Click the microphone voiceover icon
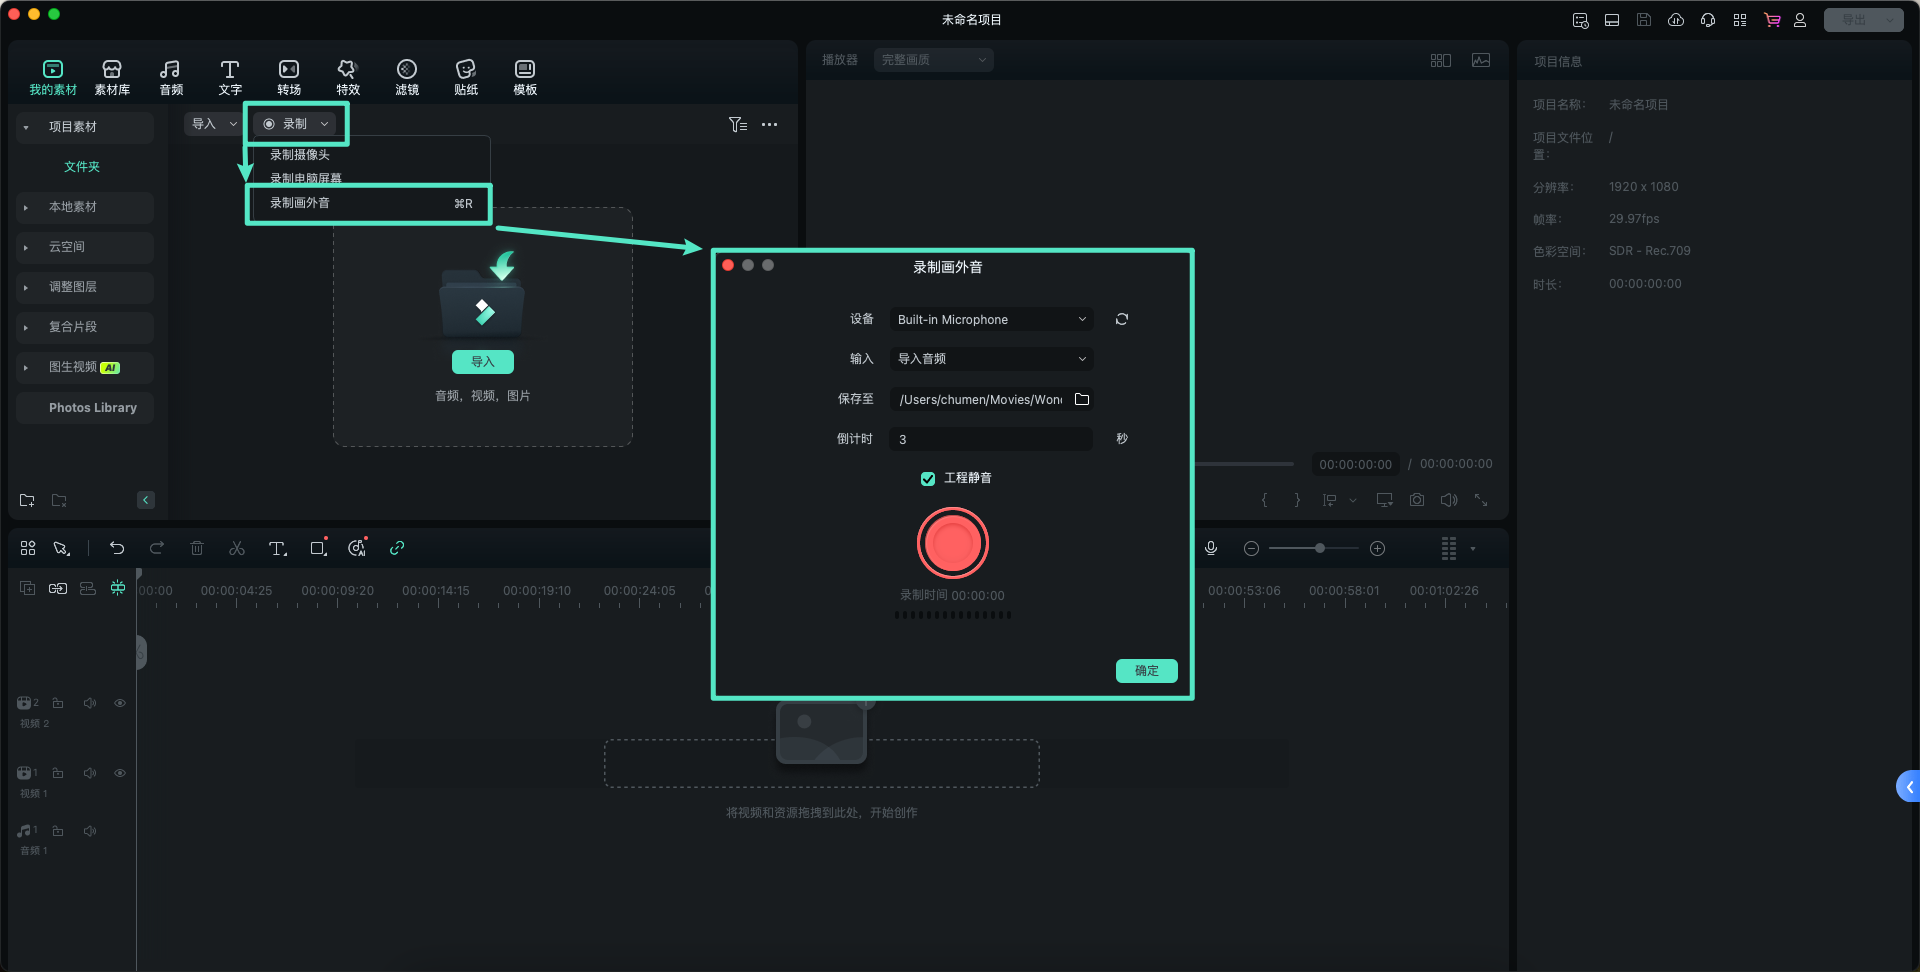The height and width of the screenshot is (972, 1920). coord(1211,548)
